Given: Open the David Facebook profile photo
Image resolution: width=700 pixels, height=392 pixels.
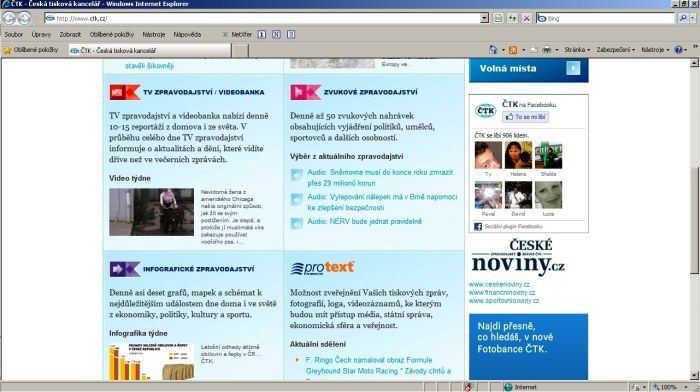Looking at the screenshot, I should coord(518,195).
